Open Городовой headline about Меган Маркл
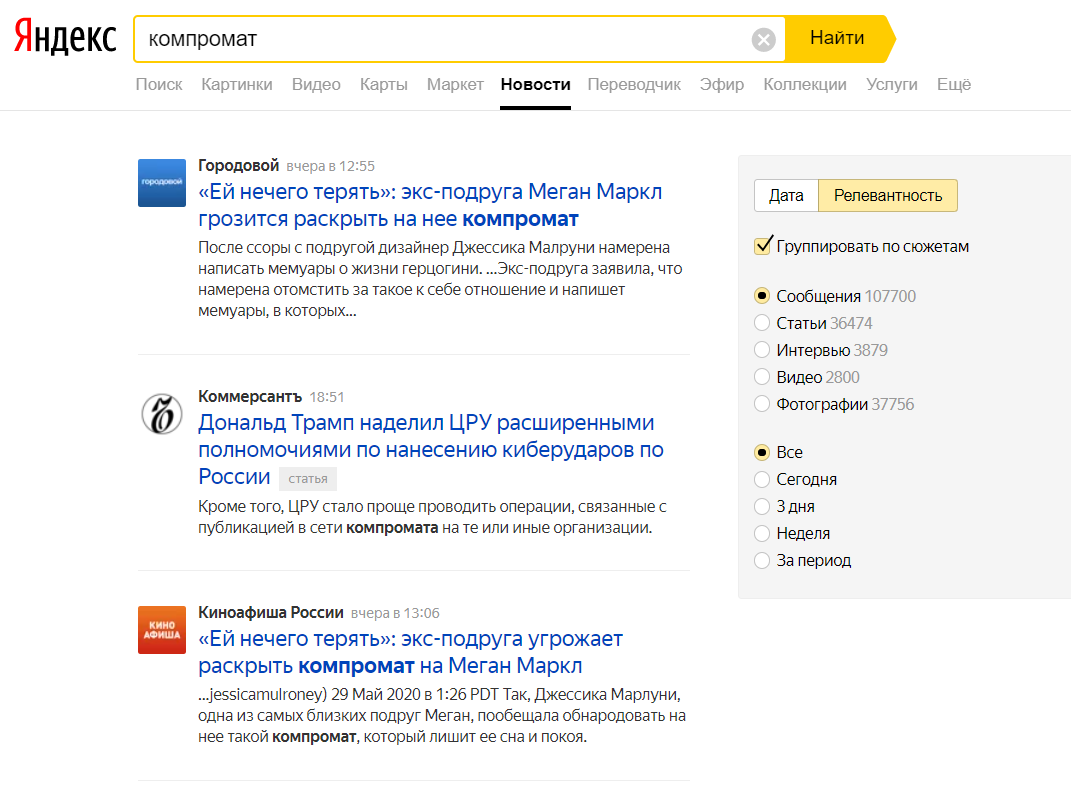 [x=430, y=205]
